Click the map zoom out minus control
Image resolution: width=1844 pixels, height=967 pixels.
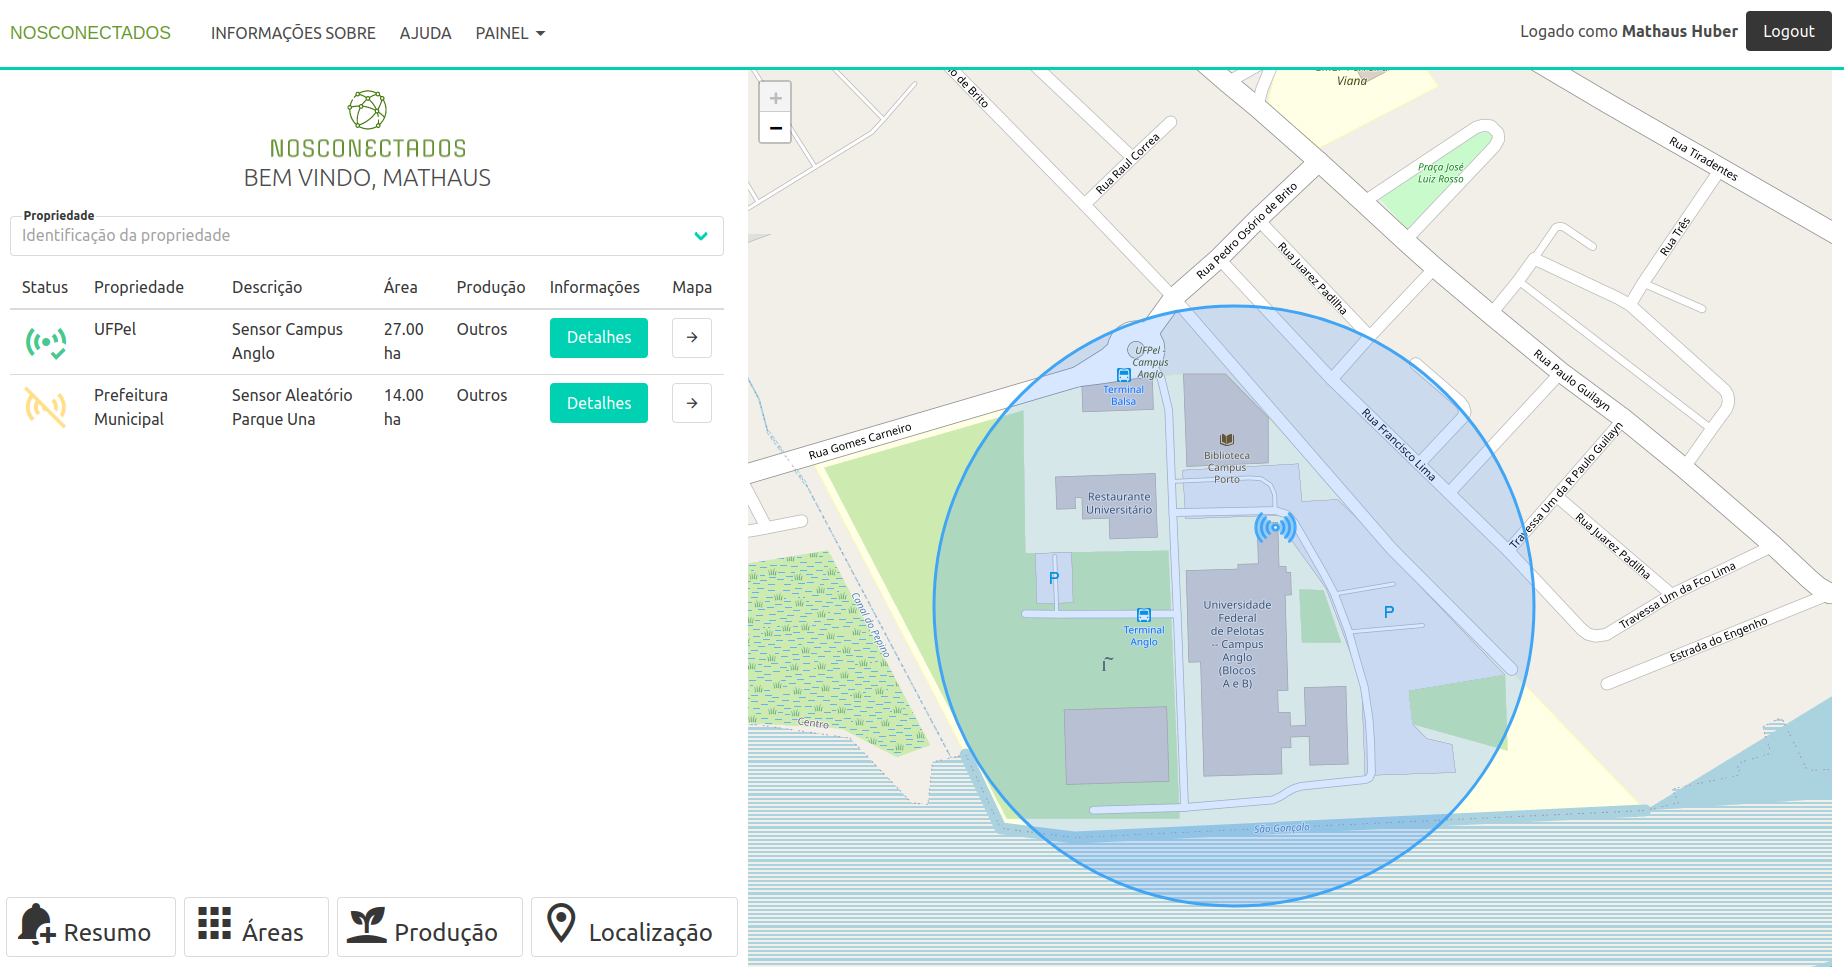776,128
